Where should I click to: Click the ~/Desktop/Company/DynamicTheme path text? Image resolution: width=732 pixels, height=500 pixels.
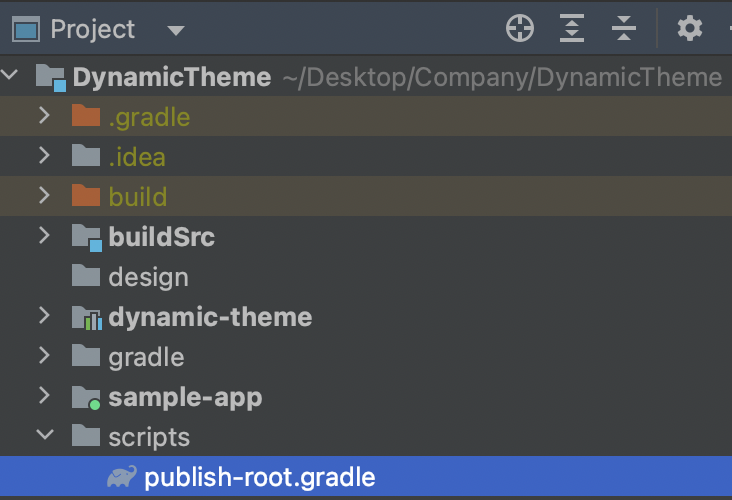pos(503,77)
